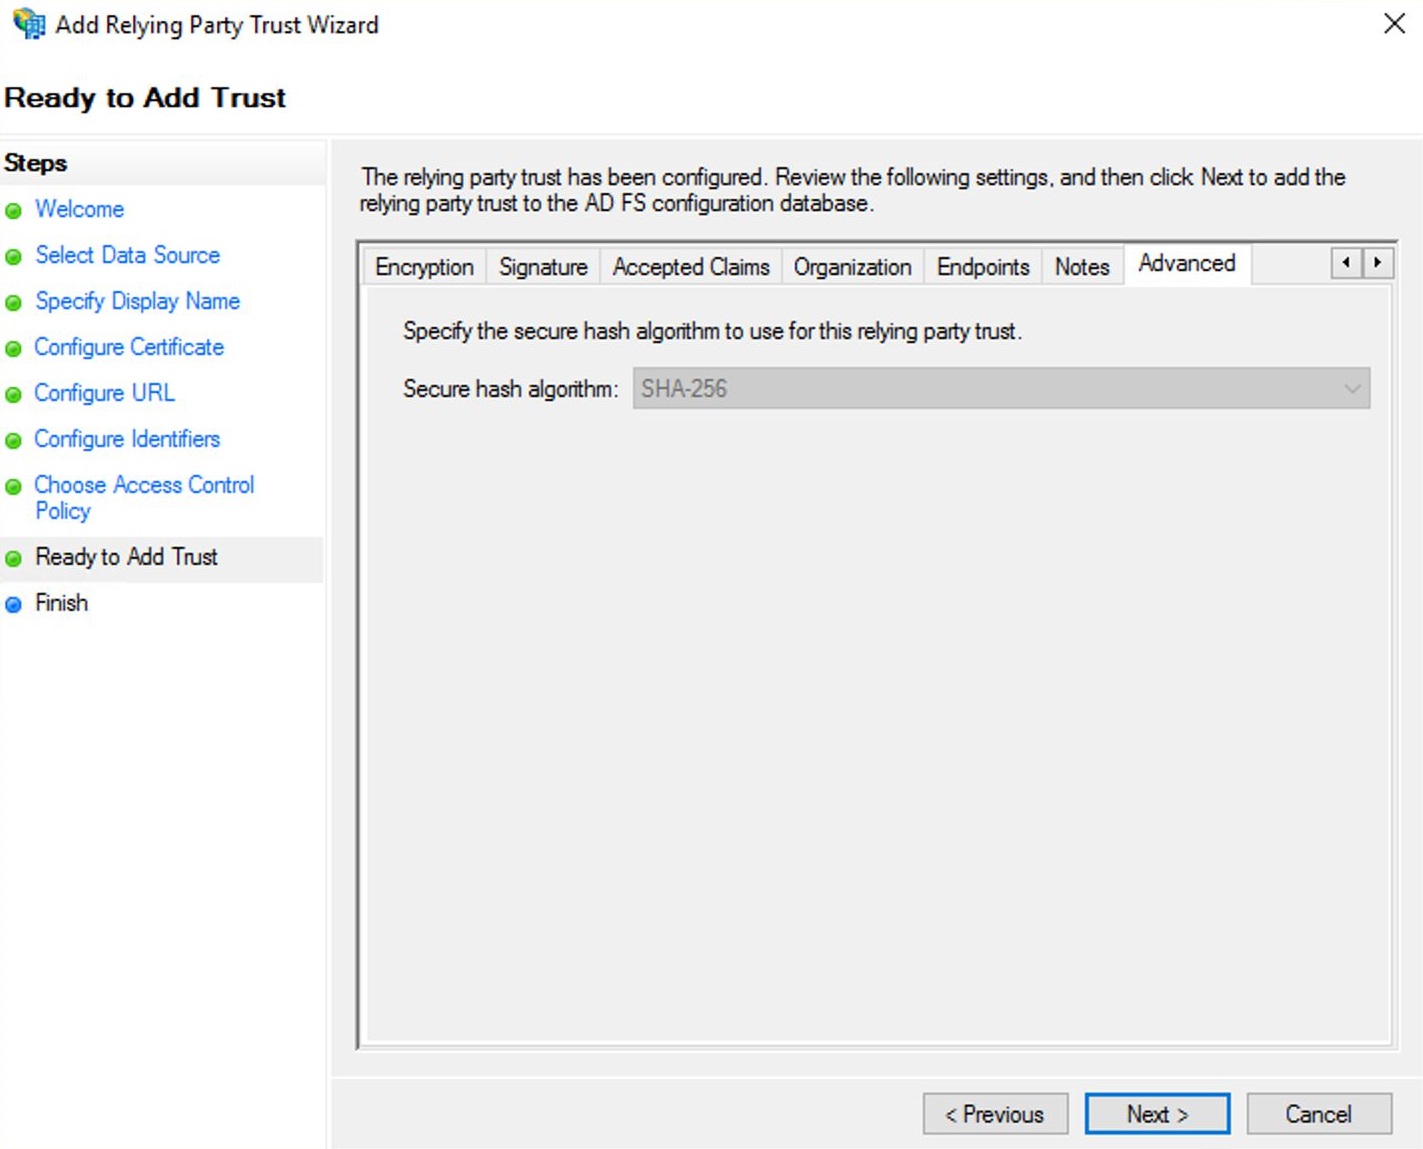
Task: Switch to the Organization tab
Action: 852,267
